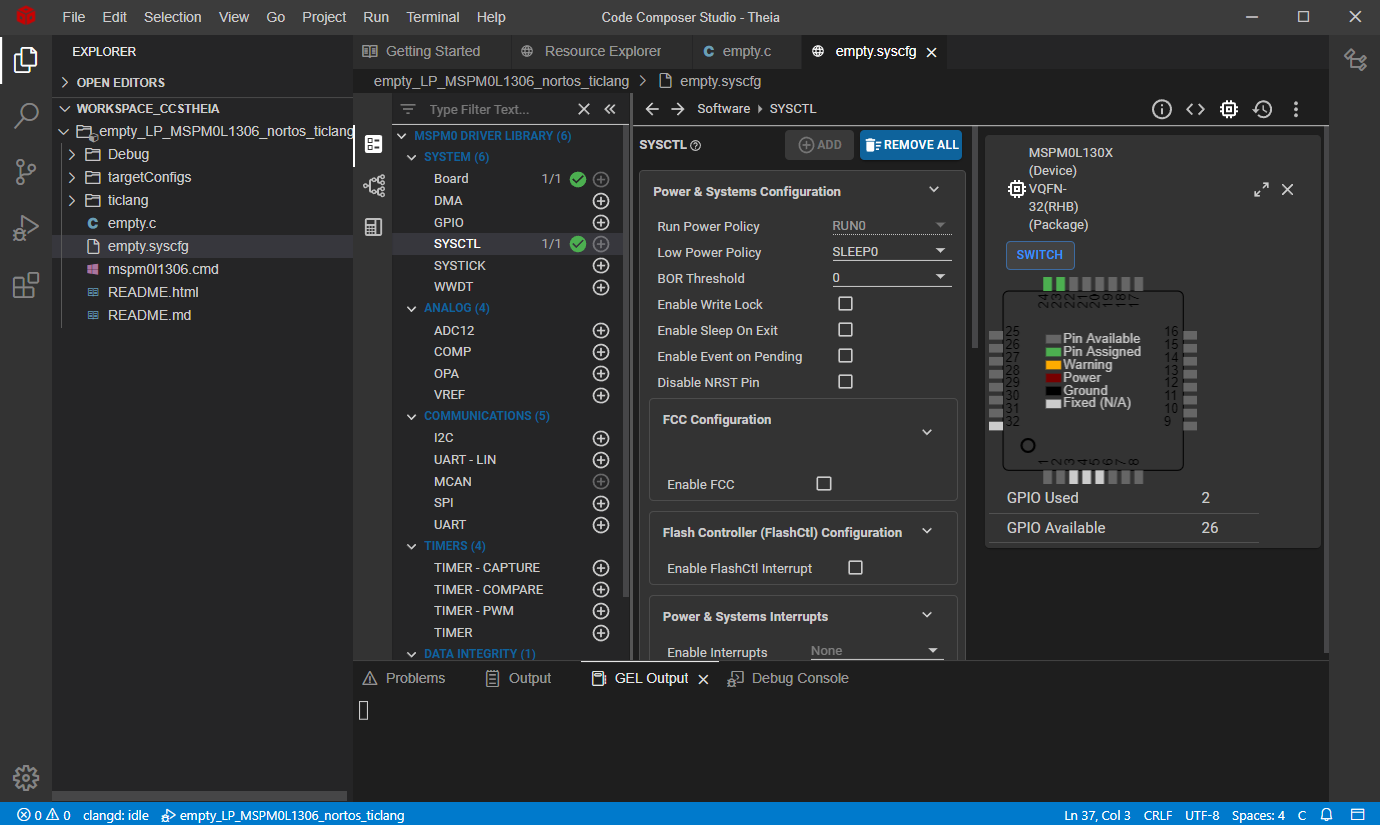
Task: Open the SysConfig history icon
Action: (x=1262, y=109)
